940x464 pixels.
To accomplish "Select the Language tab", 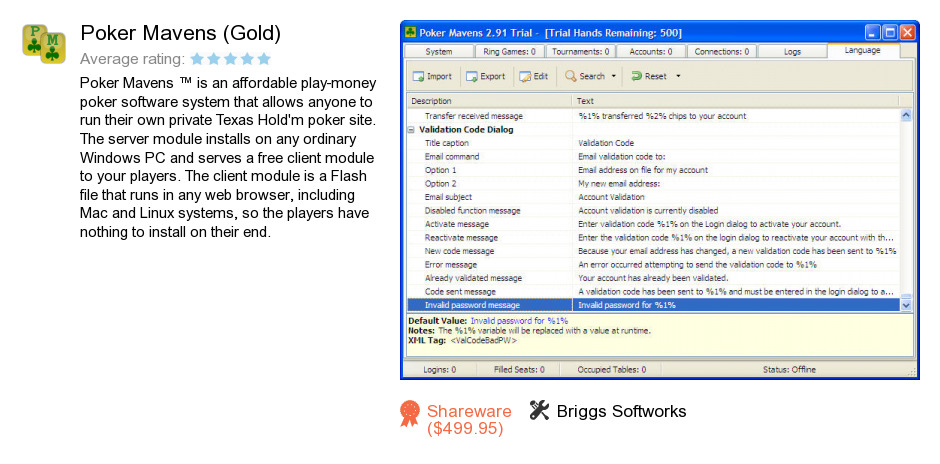I will pos(863,50).
